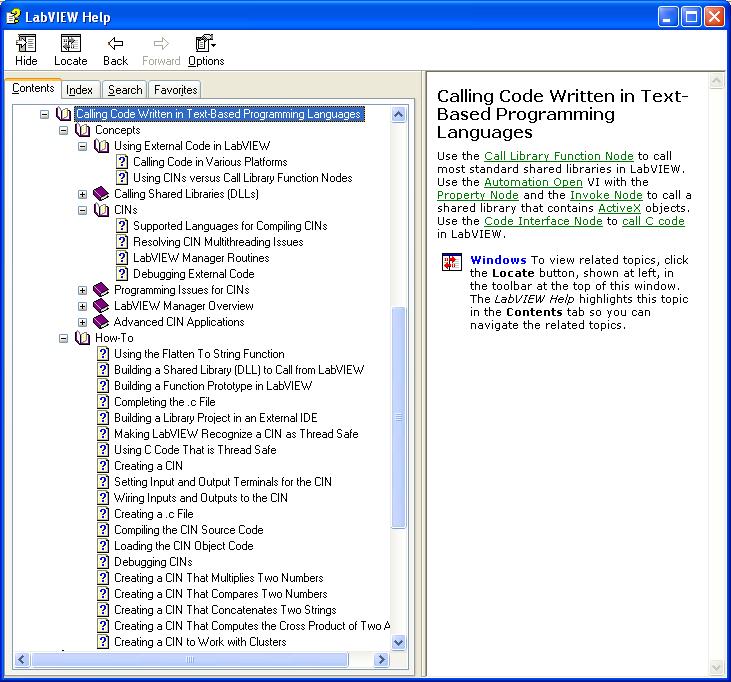Click the LabVIEW Help title bar icon

click(x=13, y=17)
